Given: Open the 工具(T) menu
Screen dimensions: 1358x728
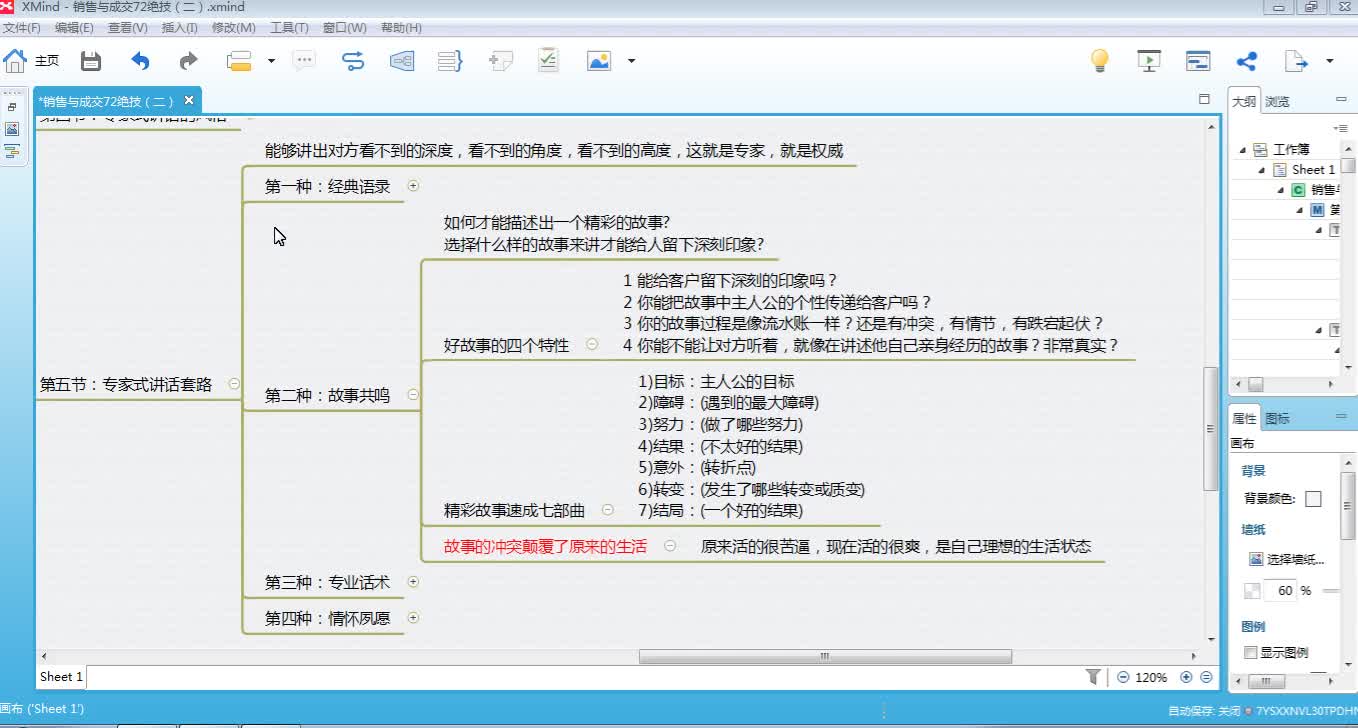Looking at the screenshot, I should pos(289,28).
